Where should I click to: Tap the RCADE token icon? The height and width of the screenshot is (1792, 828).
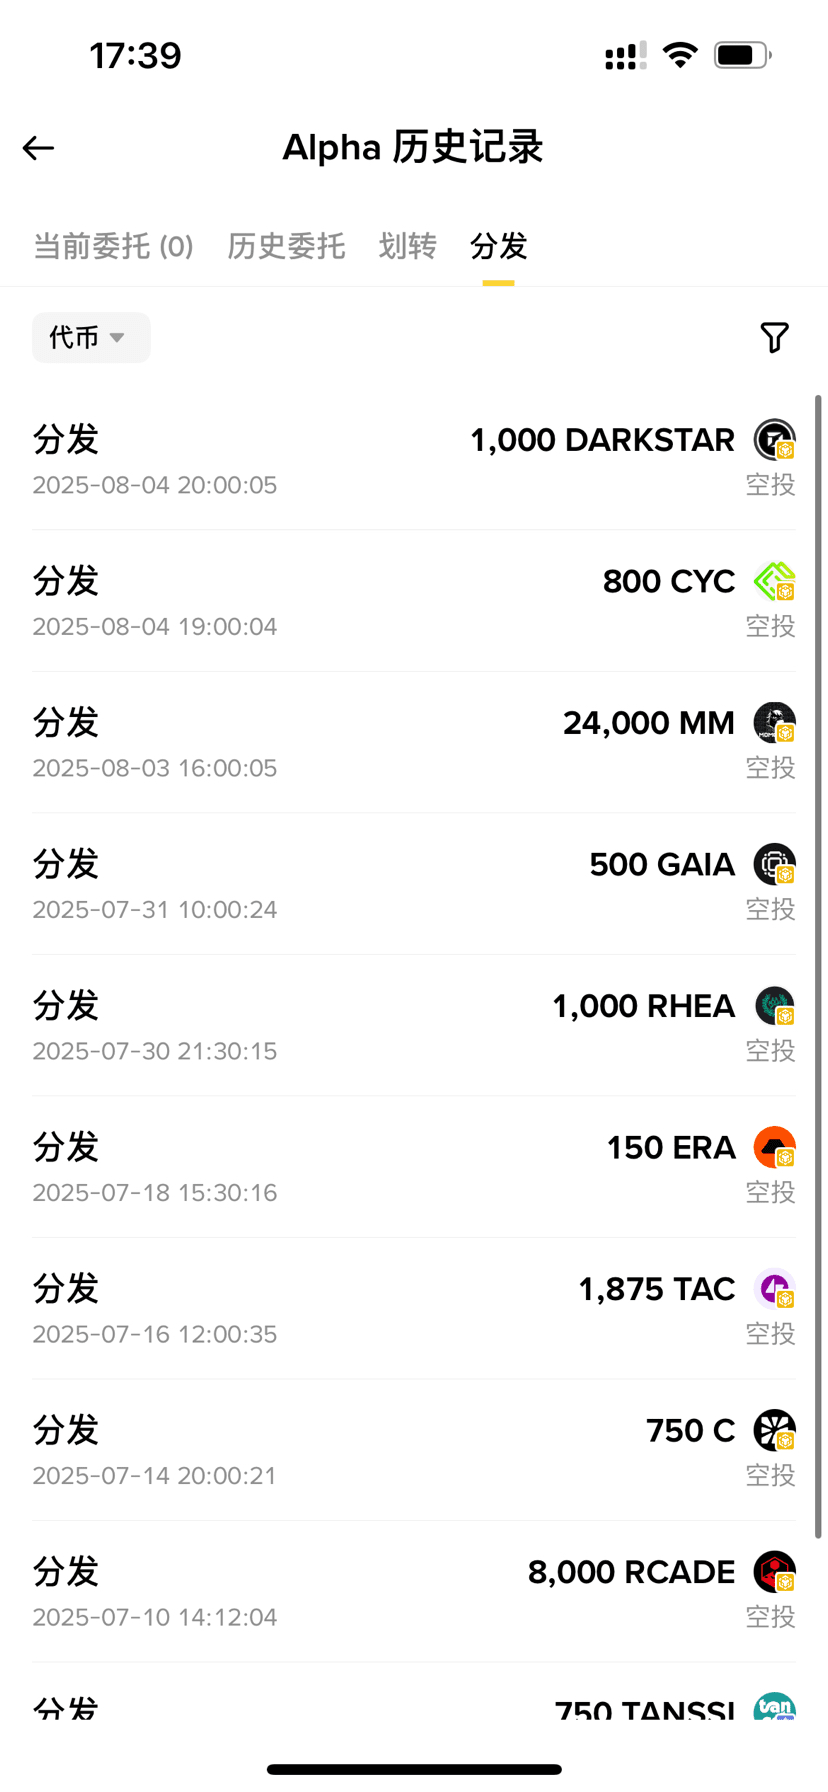(x=774, y=1572)
